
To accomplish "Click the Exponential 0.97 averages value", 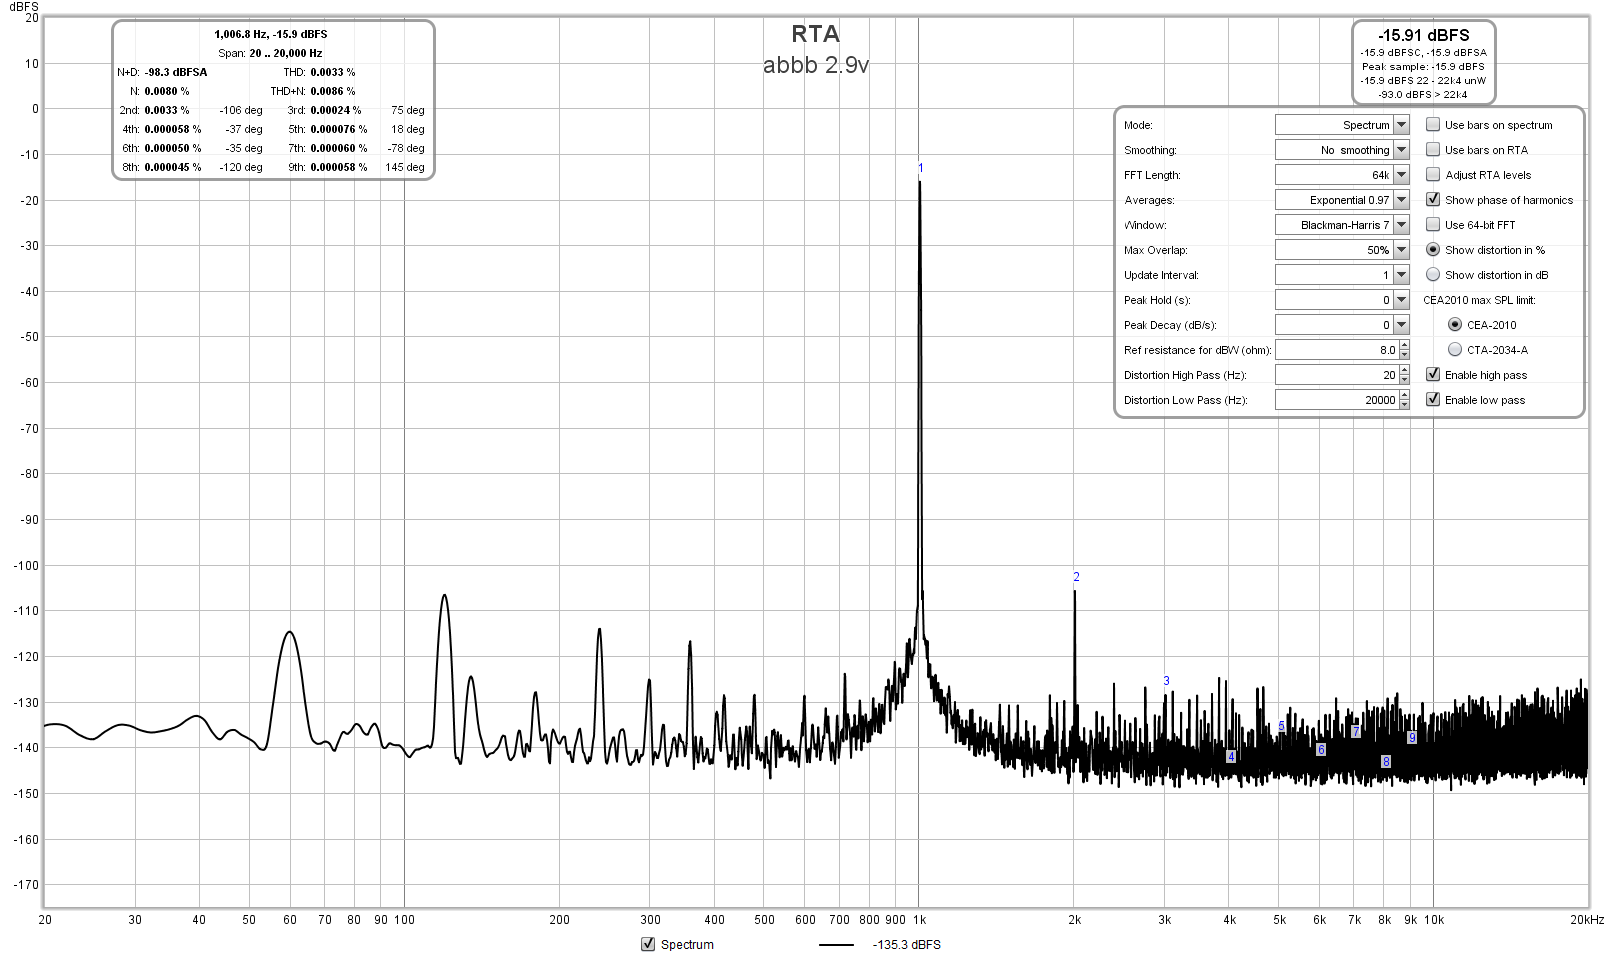I will pos(1335,200).
